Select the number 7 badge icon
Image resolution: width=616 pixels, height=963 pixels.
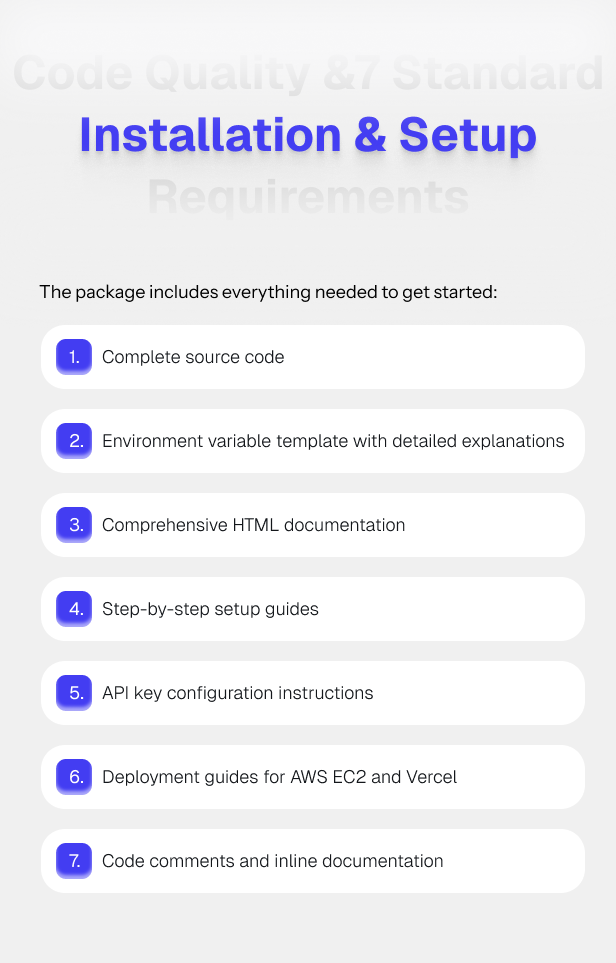(74, 861)
